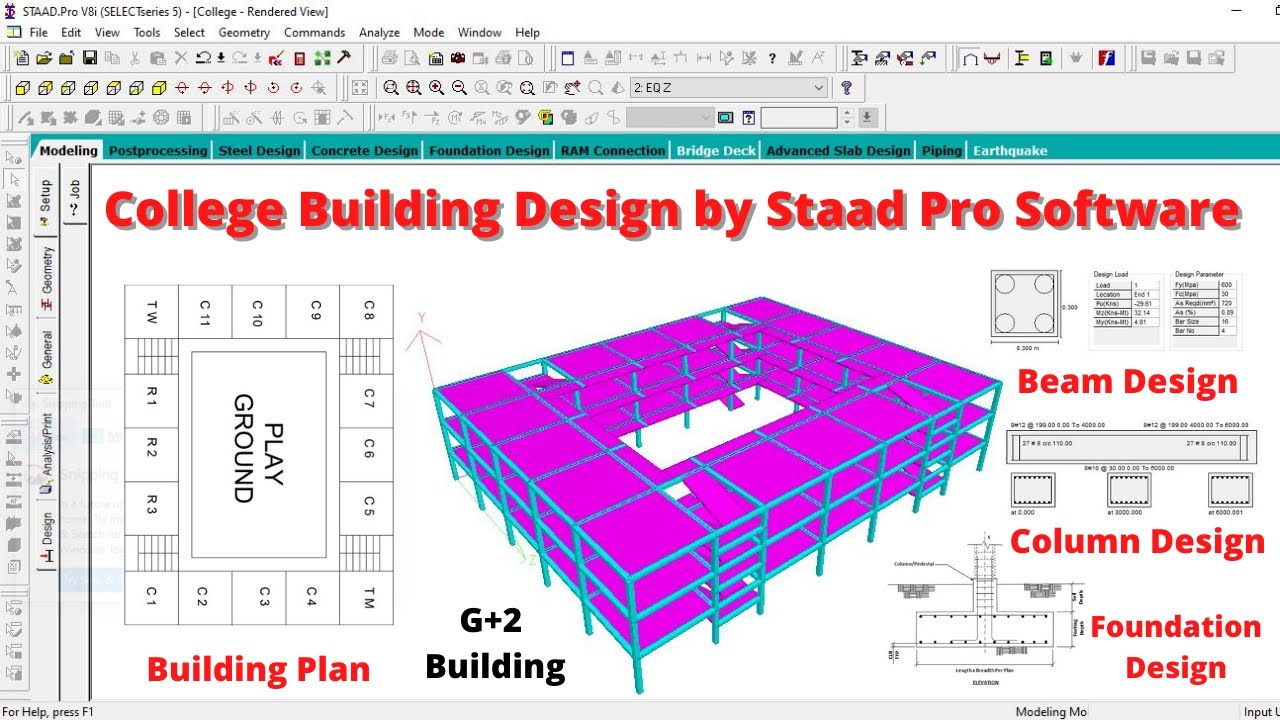
Task: Open the Commands menu
Action: point(314,32)
